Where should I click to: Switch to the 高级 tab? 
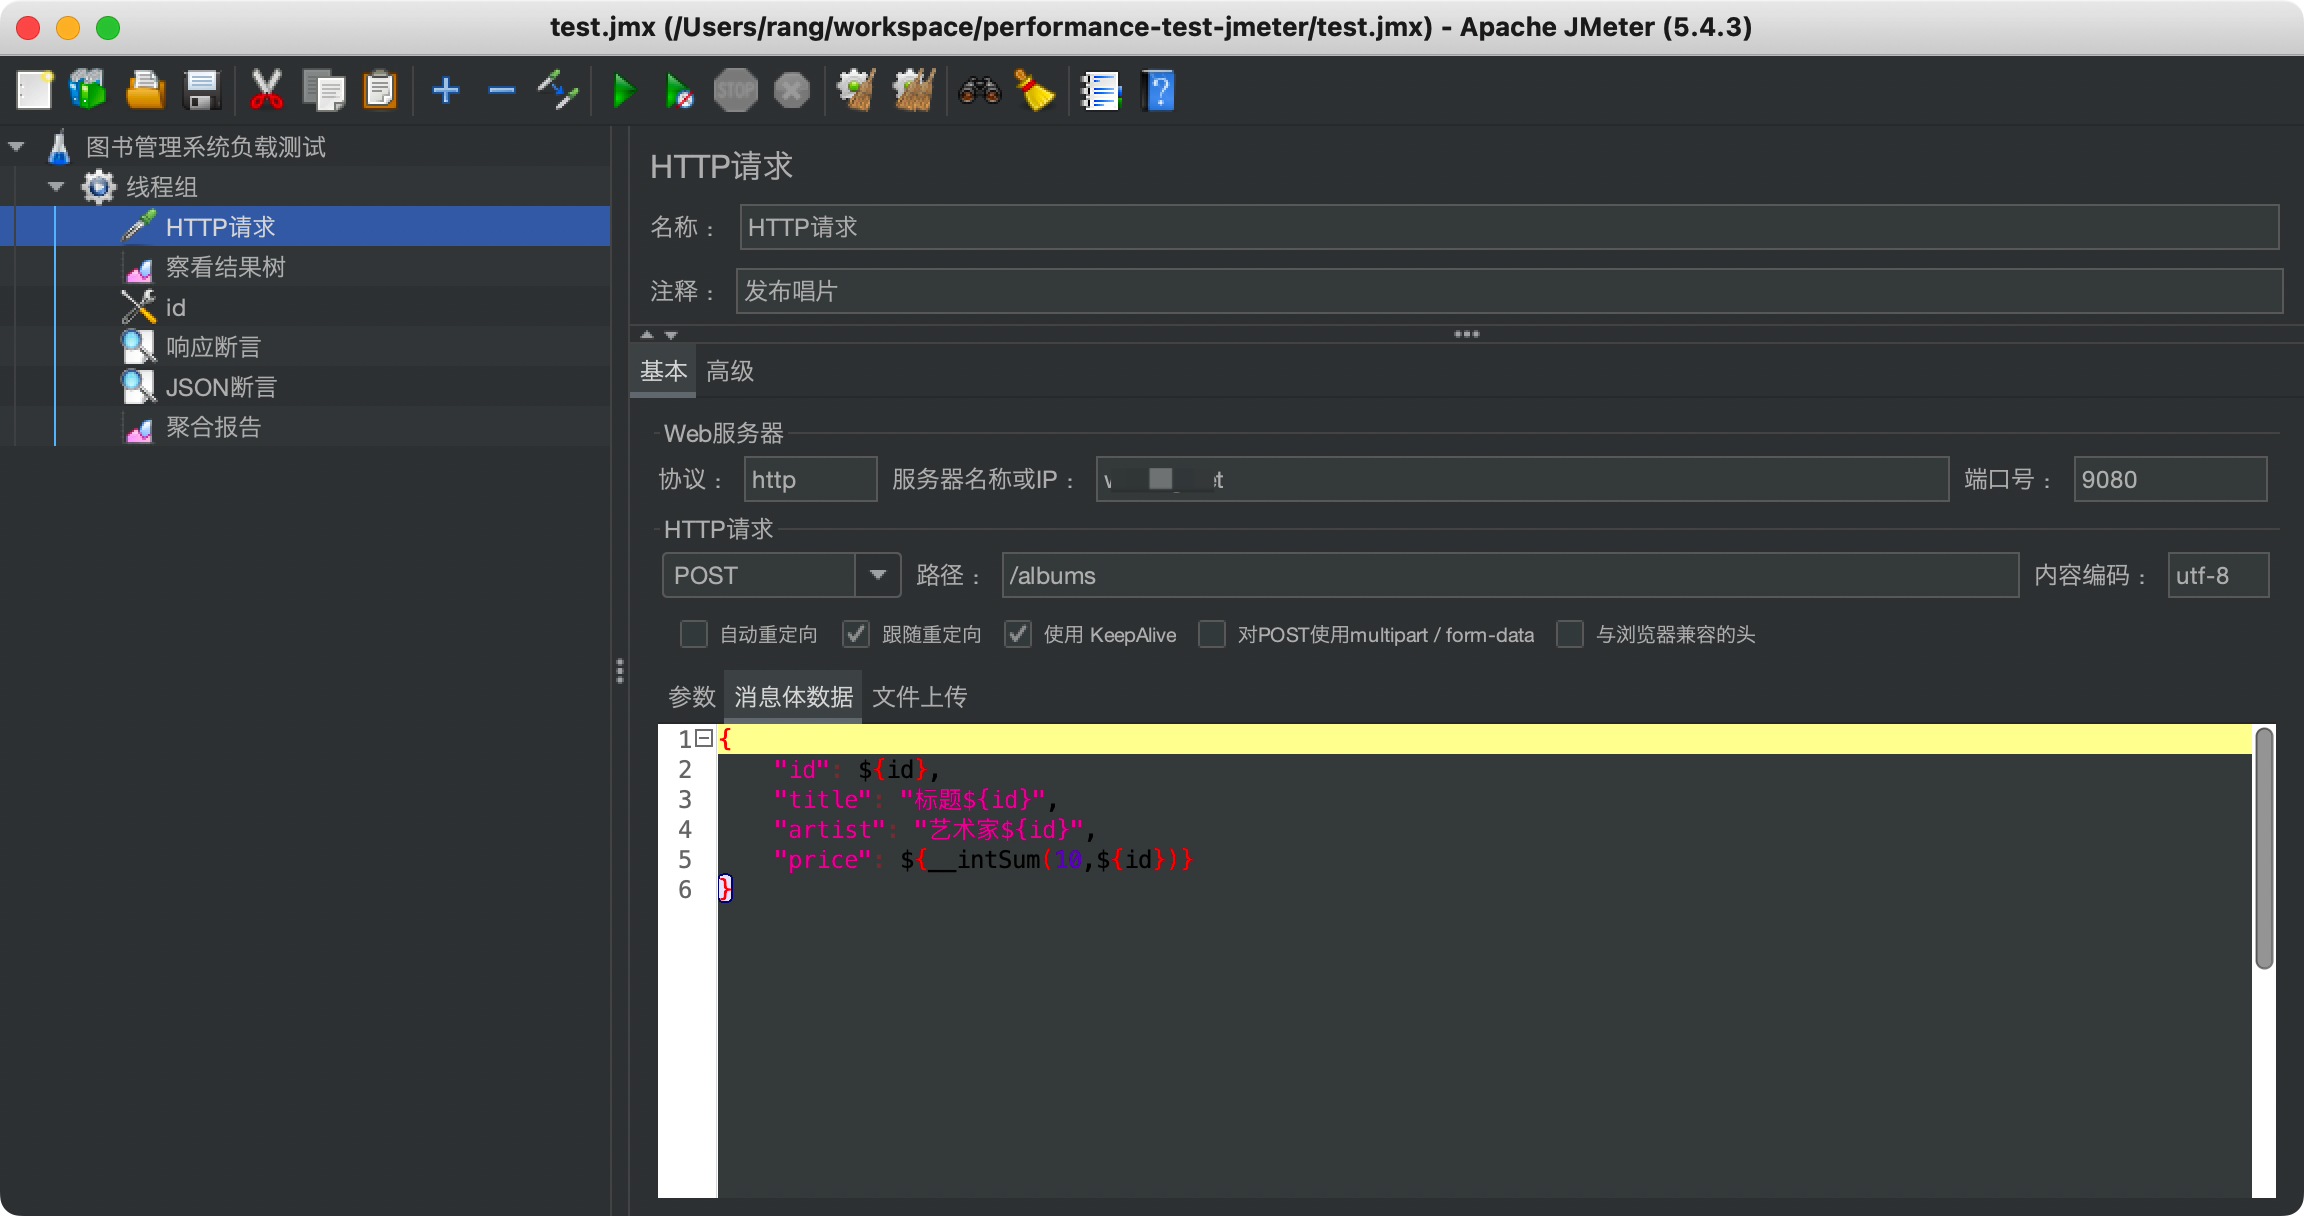coord(730,372)
